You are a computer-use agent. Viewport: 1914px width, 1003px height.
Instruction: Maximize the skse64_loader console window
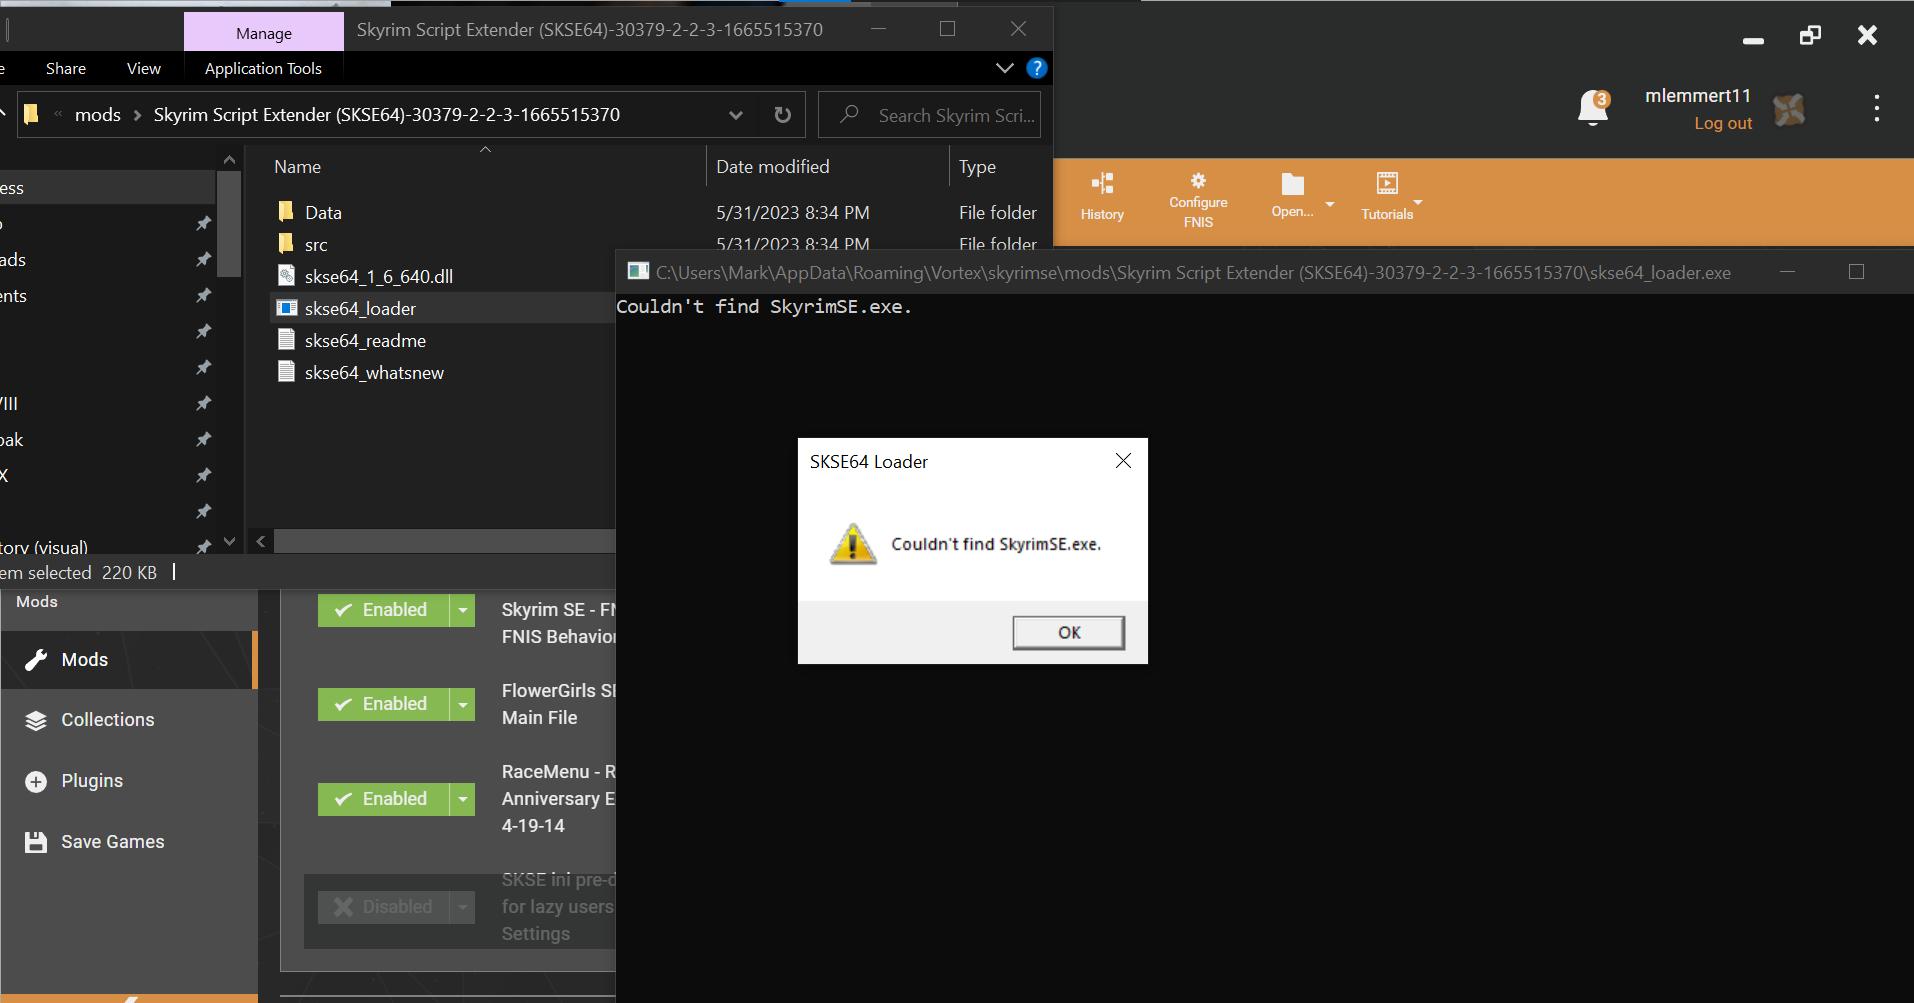[x=1856, y=272]
